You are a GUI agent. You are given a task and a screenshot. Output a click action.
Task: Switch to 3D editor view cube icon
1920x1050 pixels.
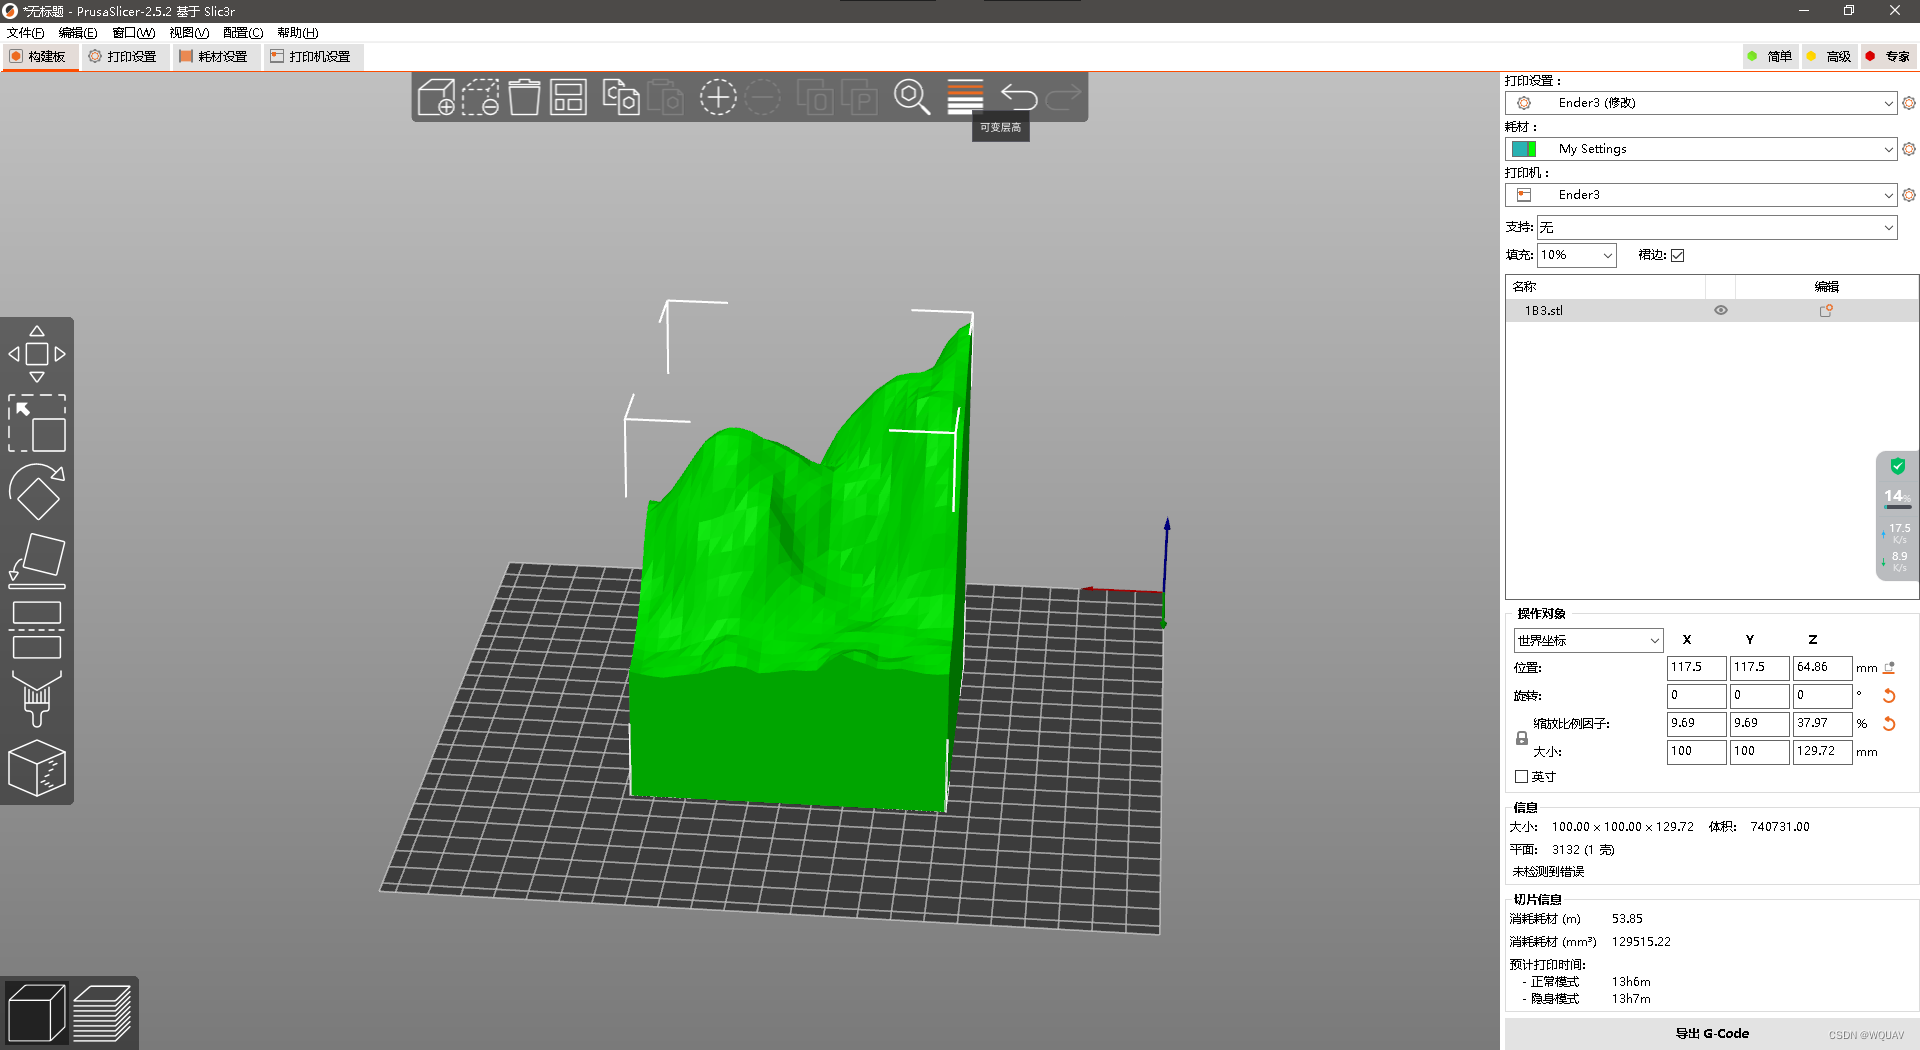pos(36,1013)
